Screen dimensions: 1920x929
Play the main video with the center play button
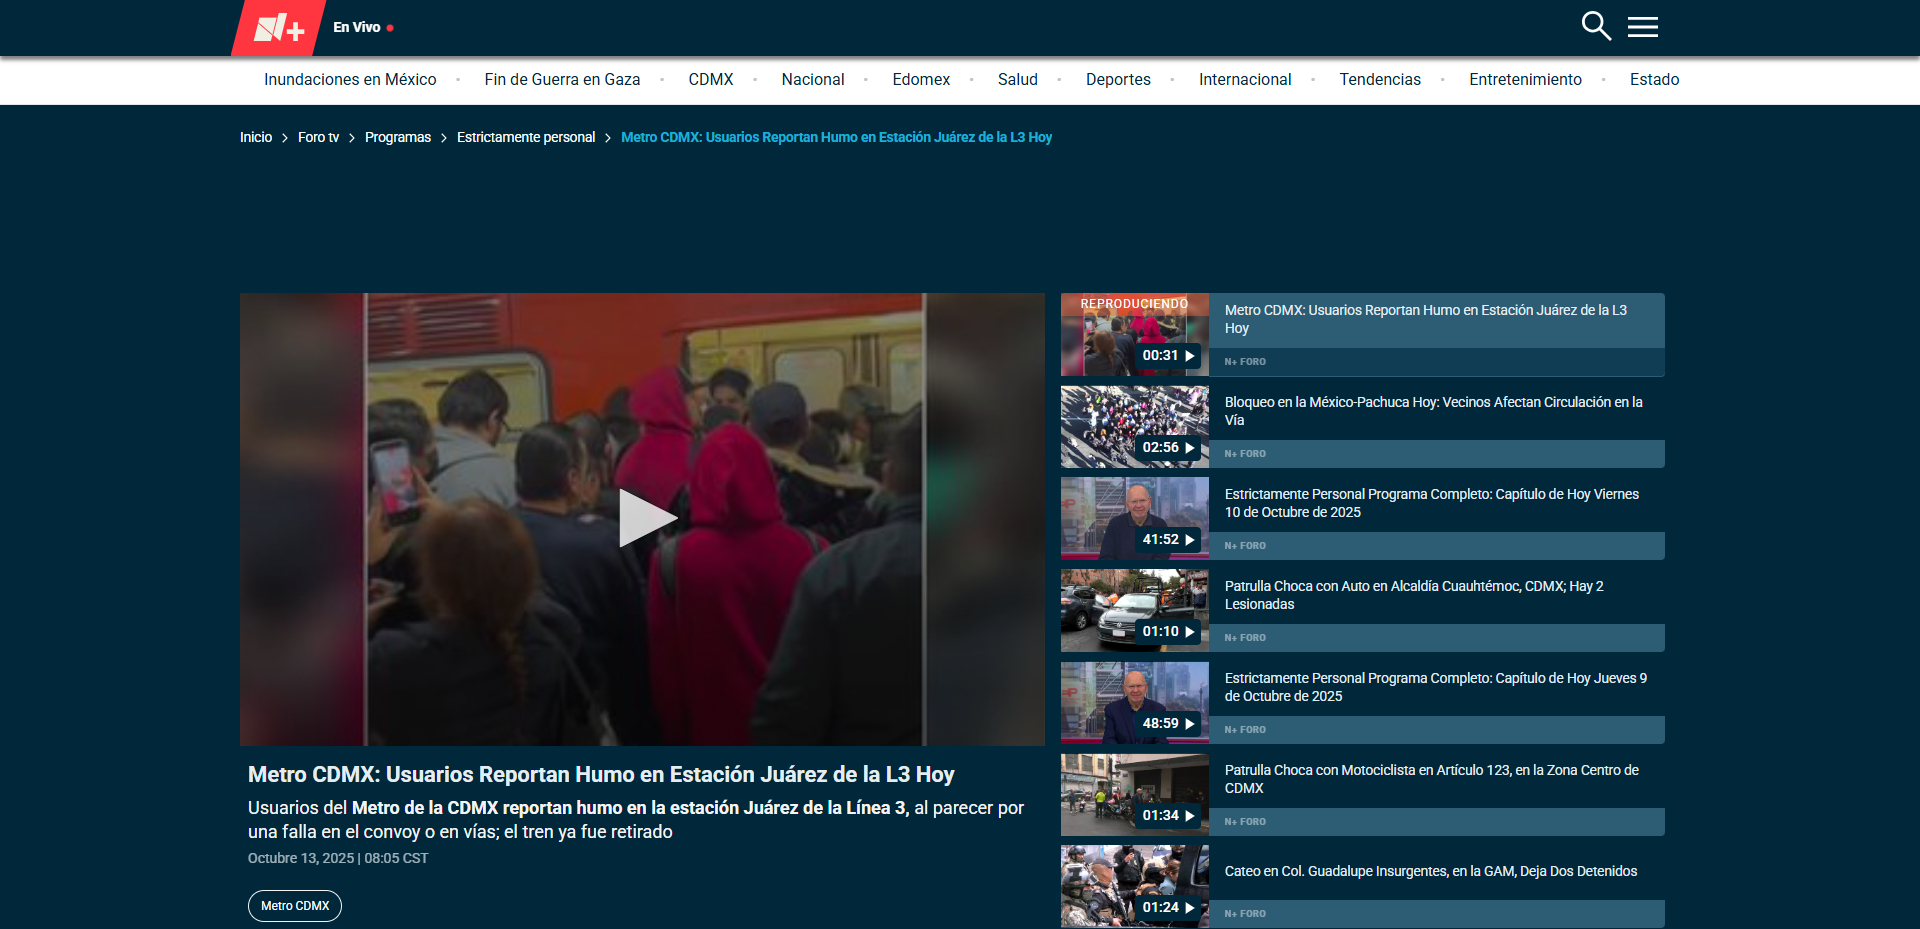(x=647, y=518)
